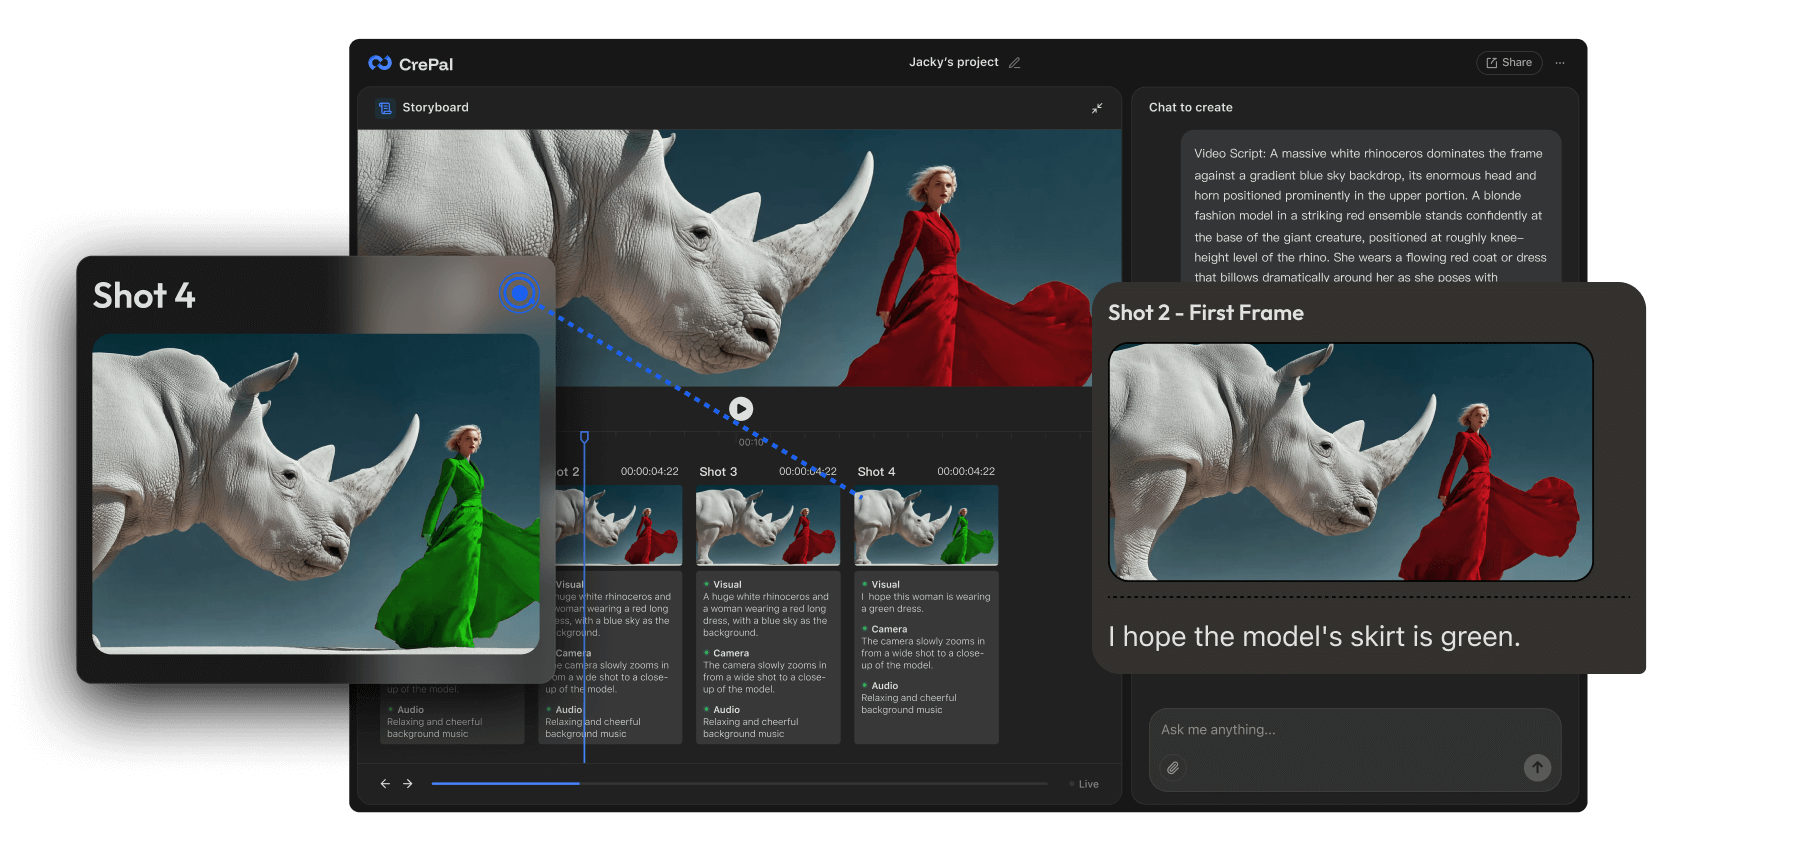The height and width of the screenshot is (848, 1806).
Task: Open the three-dot more options menu
Action: 1560,63
